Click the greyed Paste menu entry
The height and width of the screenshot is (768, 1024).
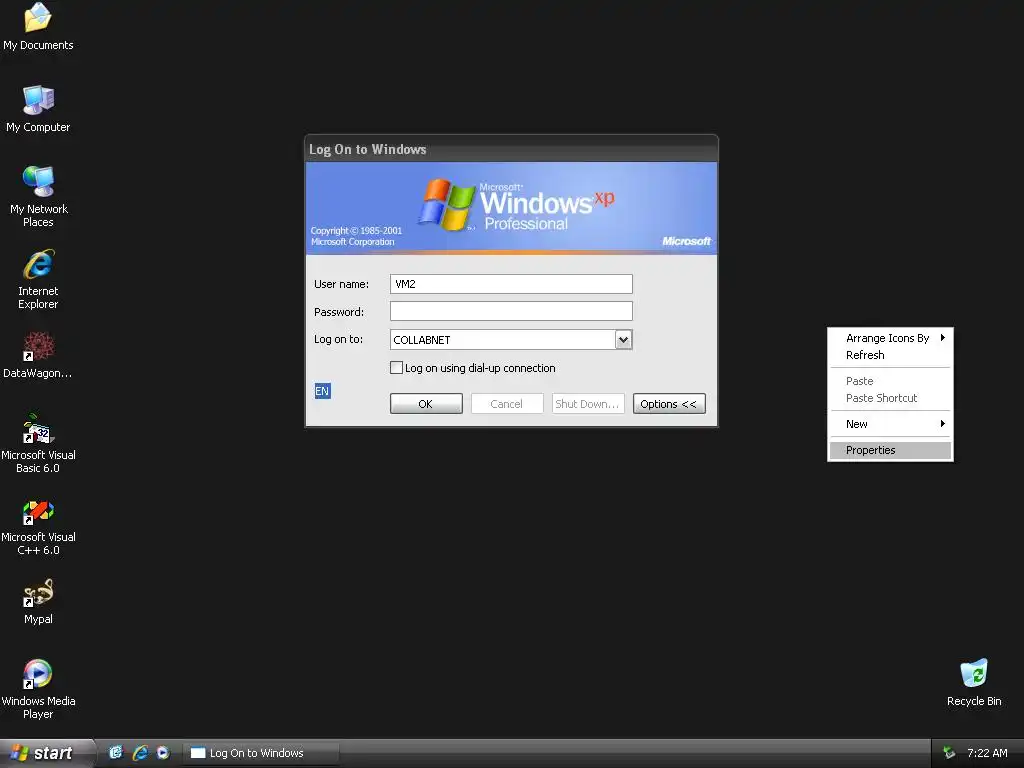[890, 381]
